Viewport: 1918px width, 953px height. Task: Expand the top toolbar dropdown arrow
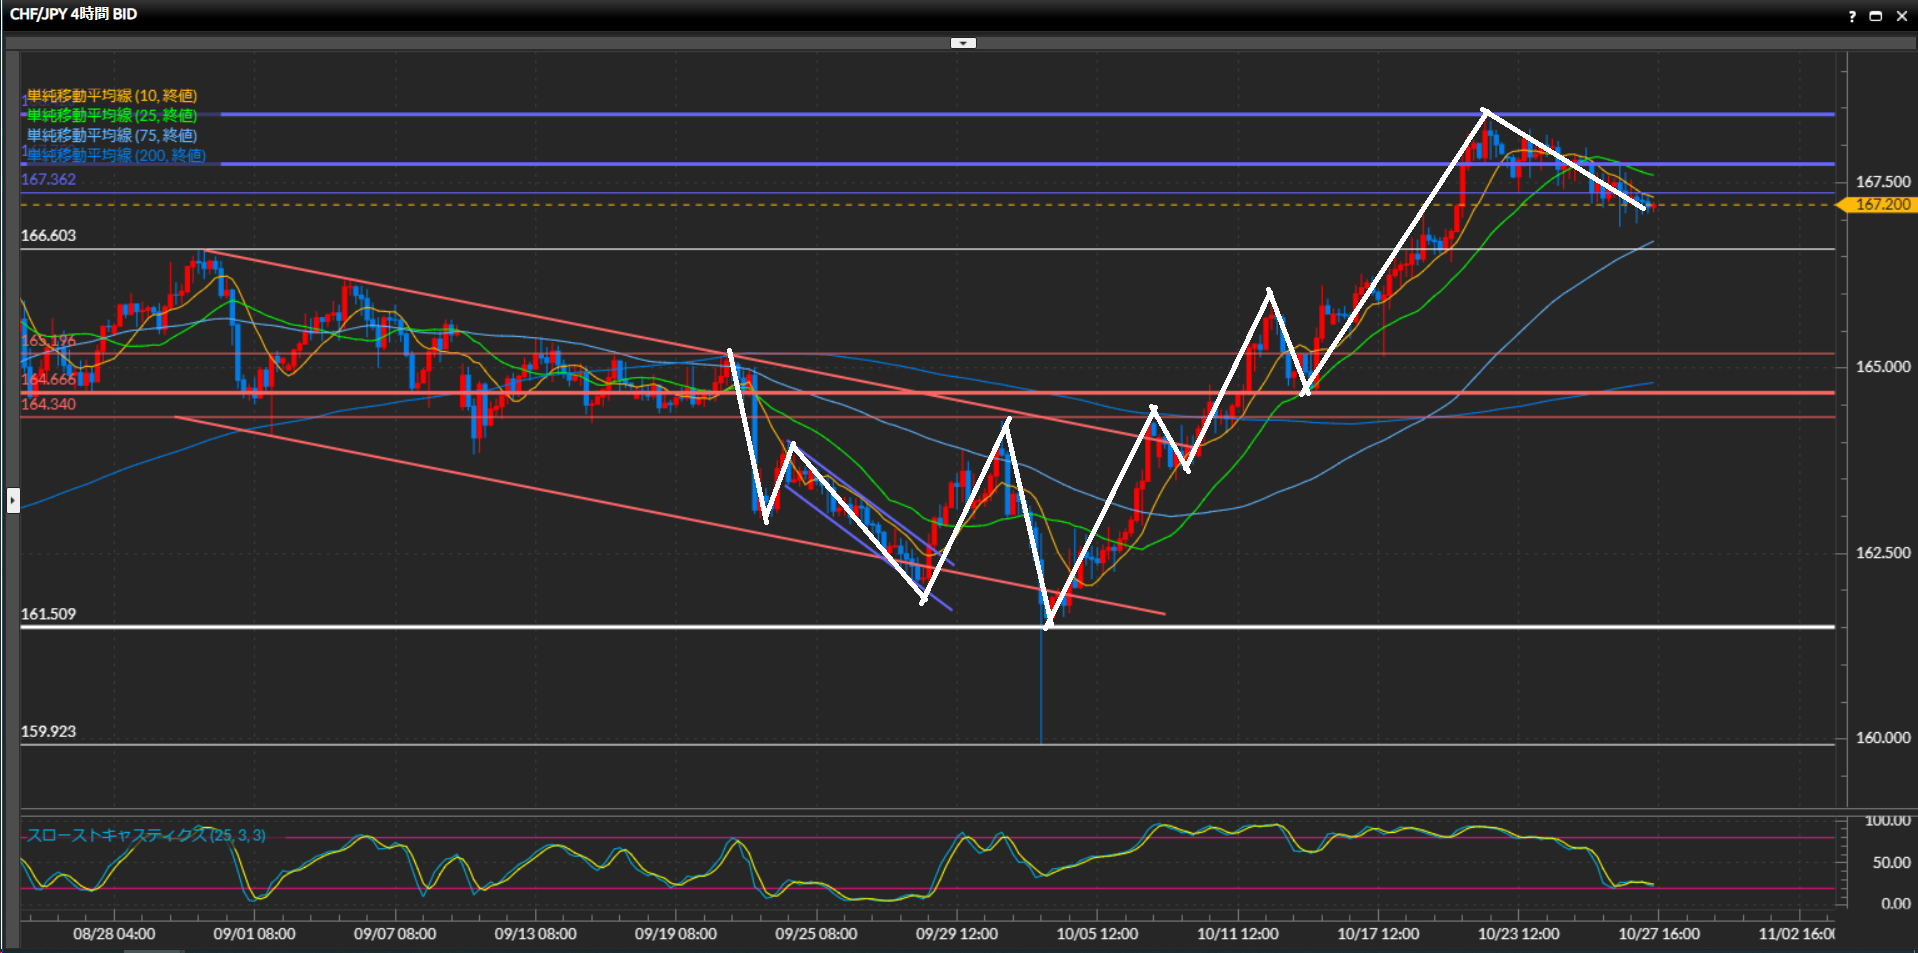[962, 43]
